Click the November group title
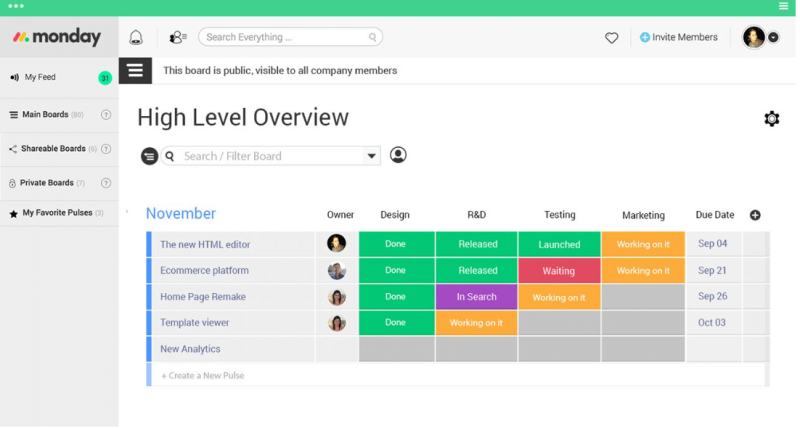Screen dimensions: 800x428 coord(181,213)
